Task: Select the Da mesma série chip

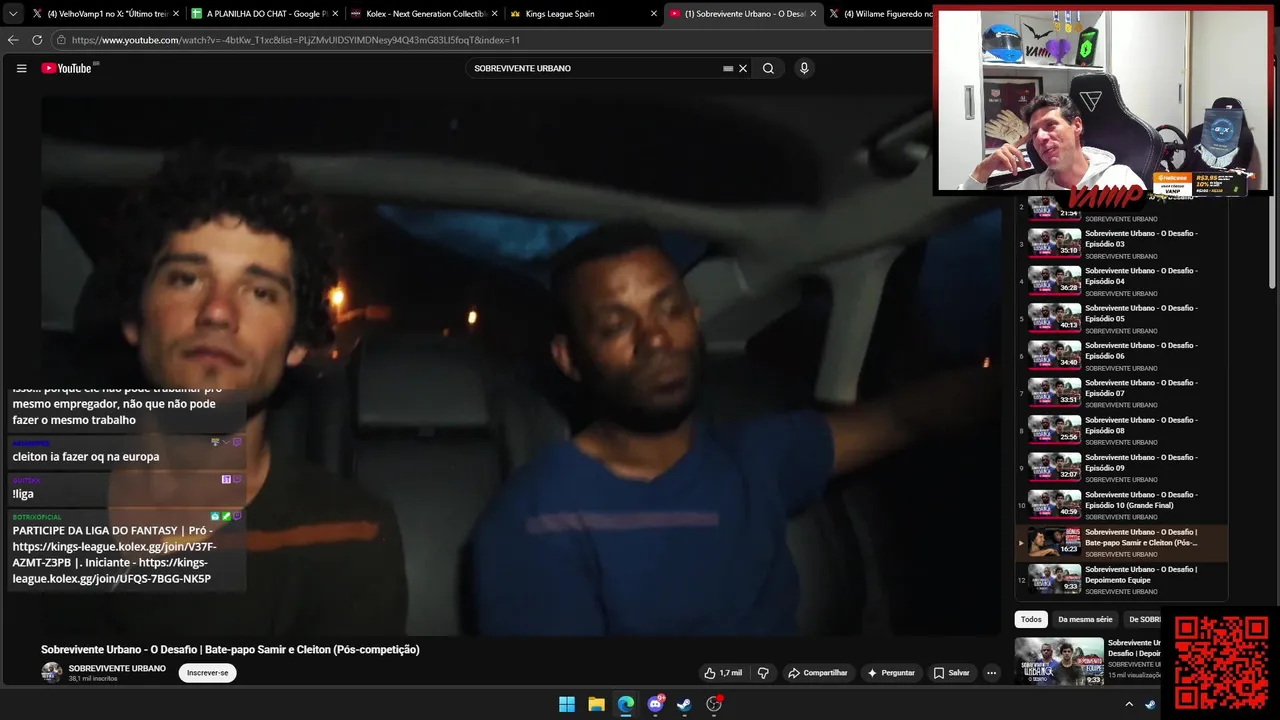Action: (x=1085, y=619)
